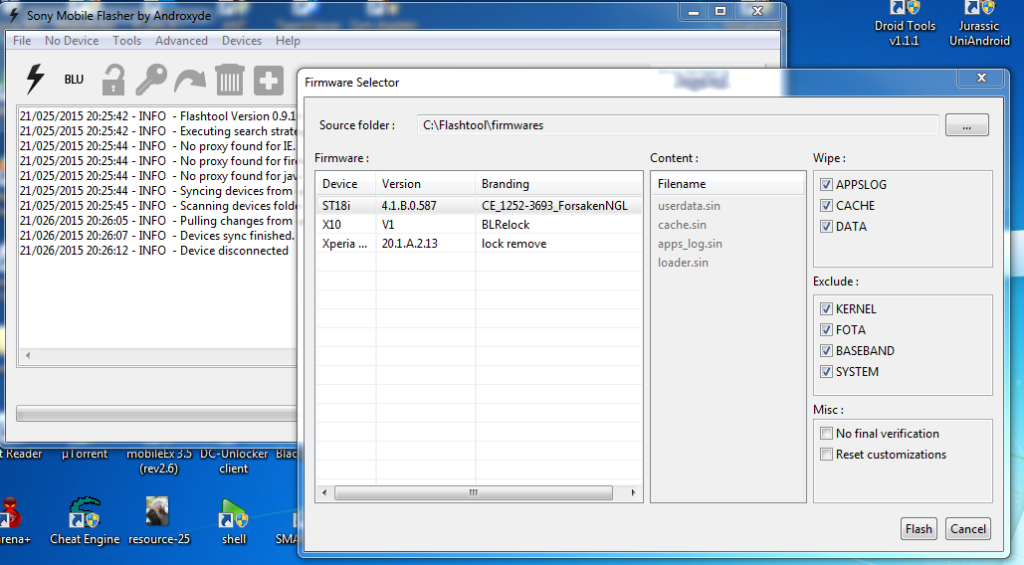Uncheck FOTA exclude checkbox

[826, 330]
